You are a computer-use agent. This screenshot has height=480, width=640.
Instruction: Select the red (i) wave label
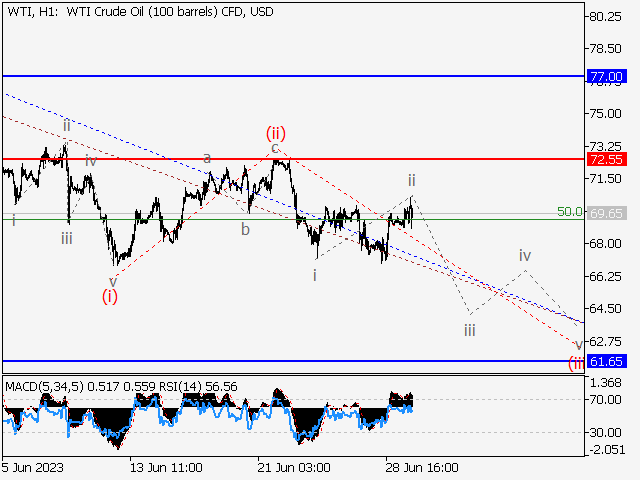pyautogui.click(x=110, y=297)
